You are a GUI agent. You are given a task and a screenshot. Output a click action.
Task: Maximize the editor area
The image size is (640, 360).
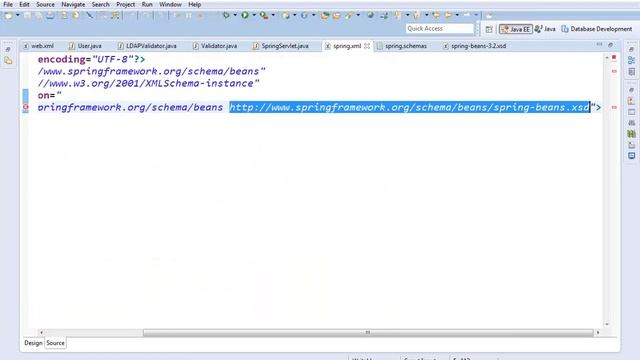[611, 44]
